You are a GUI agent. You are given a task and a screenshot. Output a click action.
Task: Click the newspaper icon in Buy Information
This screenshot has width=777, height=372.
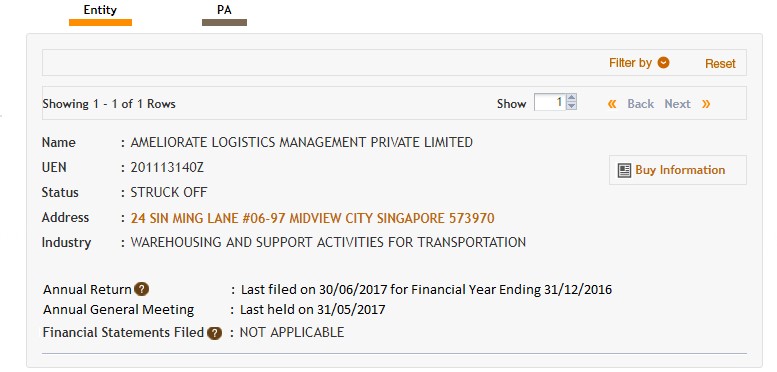click(x=624, y=171)
